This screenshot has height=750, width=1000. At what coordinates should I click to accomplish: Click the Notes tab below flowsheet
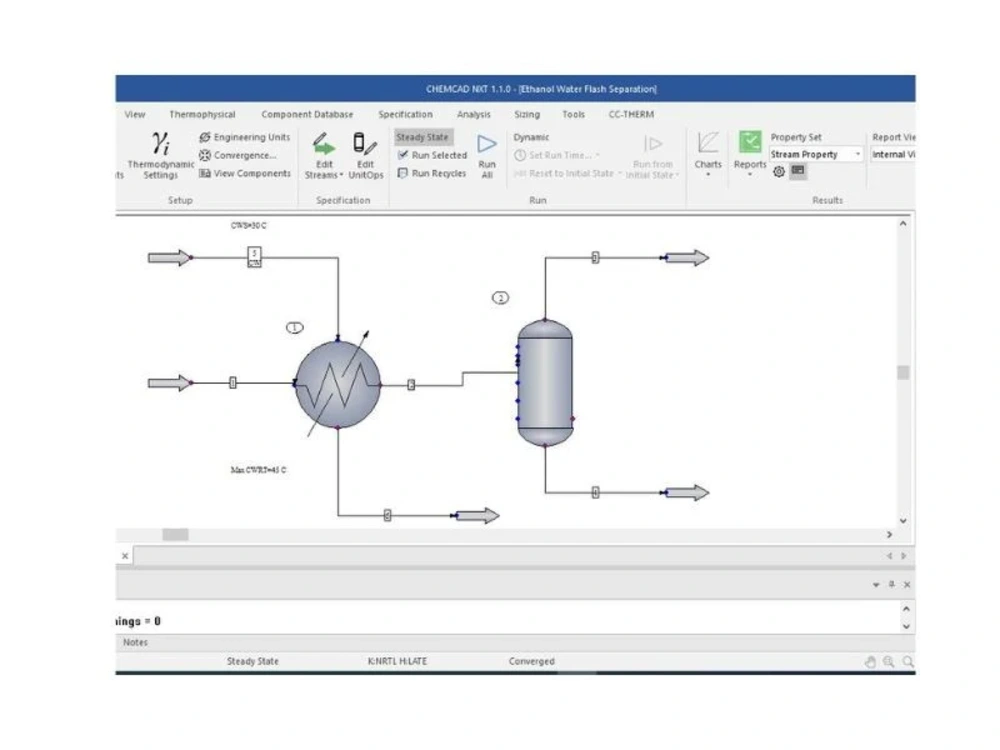click(134, 641)
